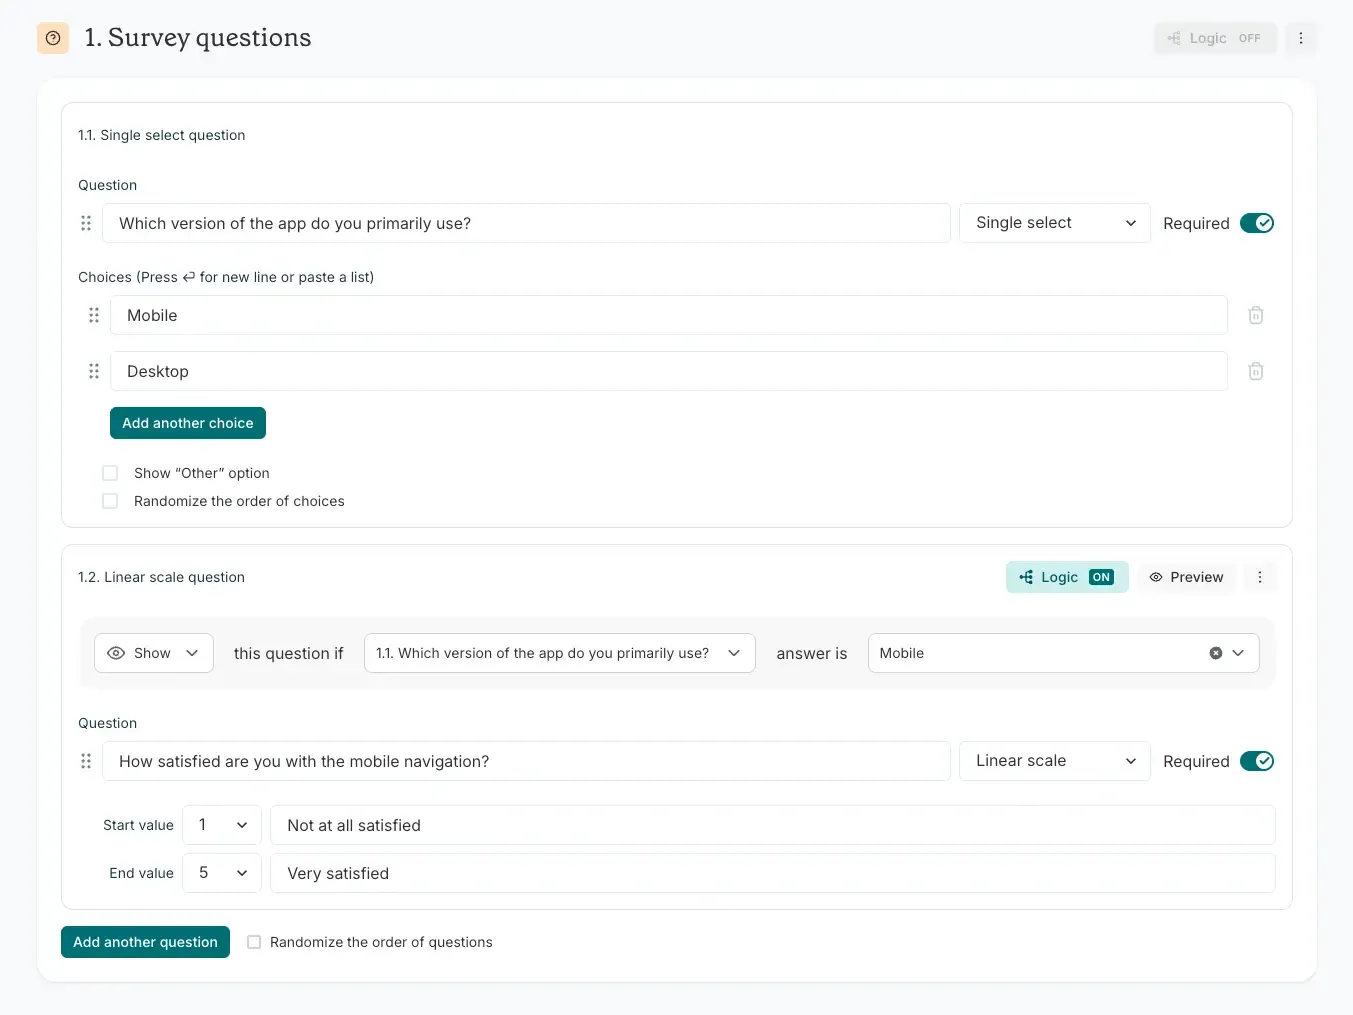The height and width of the screenshot is (1015, 1353).
Task: Grab the drag handle beside Desktop choice
Action: [94, 371]
